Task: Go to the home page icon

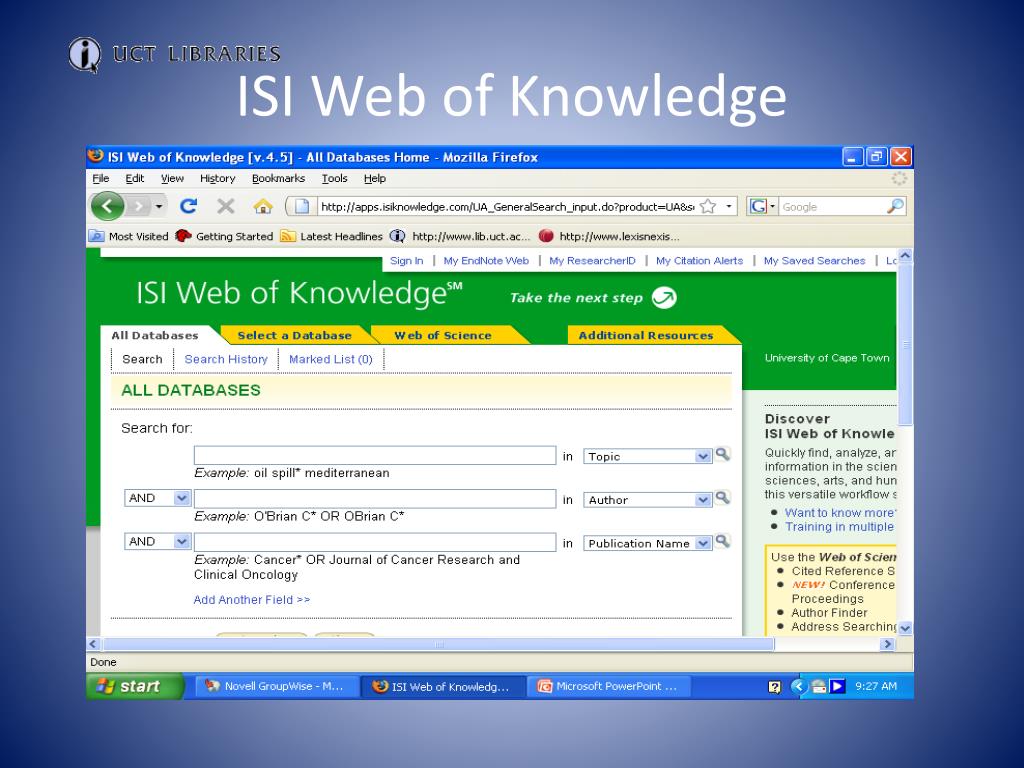Action: (x=263, y=206)
